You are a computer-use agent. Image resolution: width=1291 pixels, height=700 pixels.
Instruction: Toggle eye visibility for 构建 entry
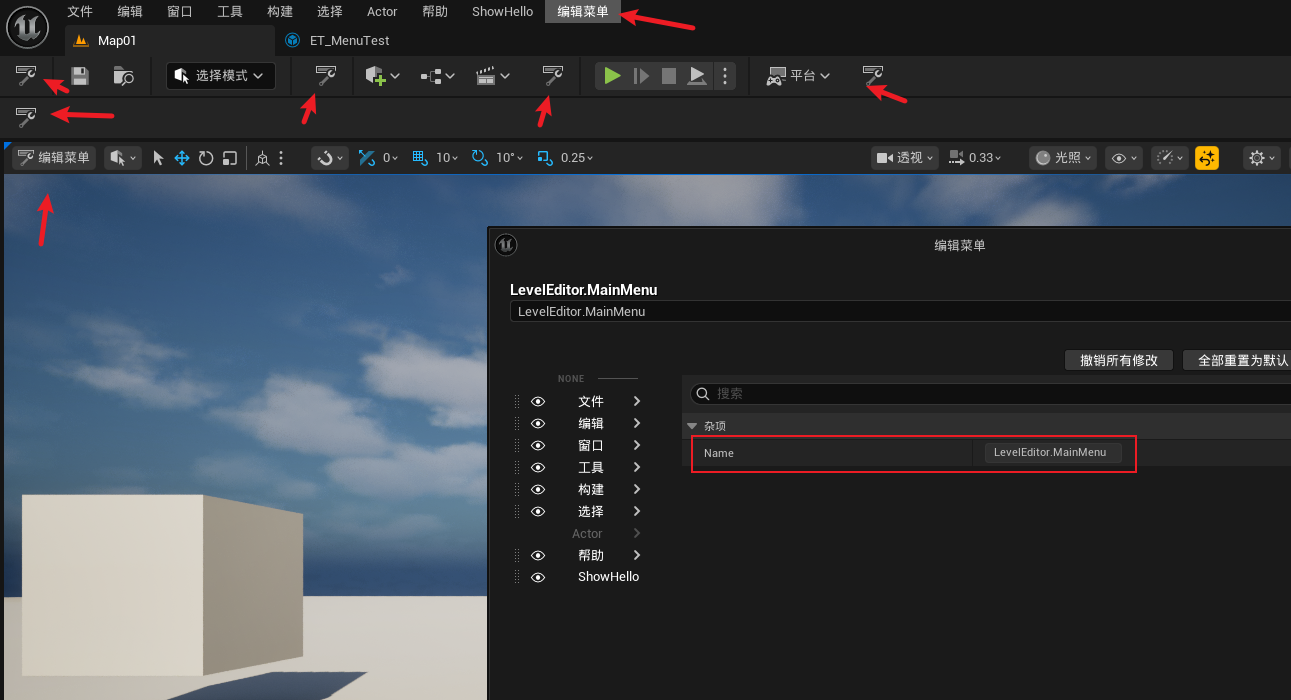[538, 489]
